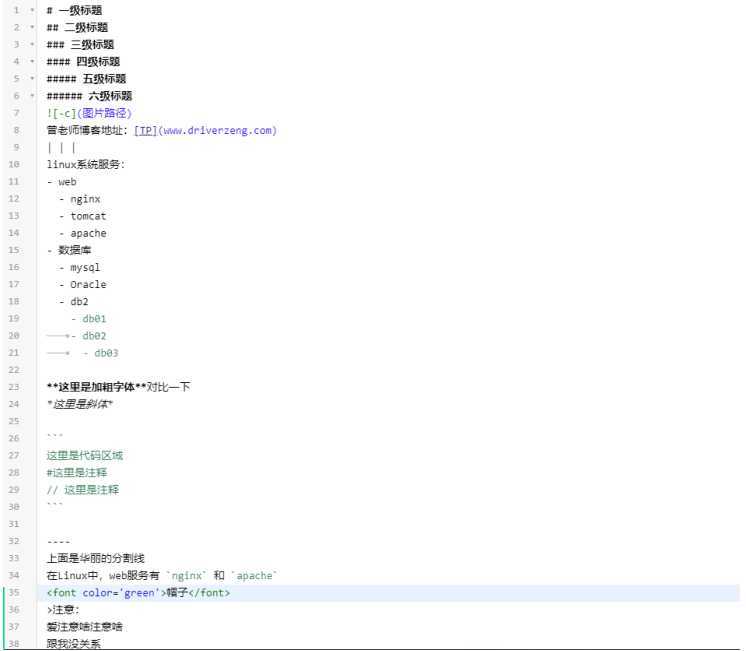This screenshot has height=651, width=746.
Task: Collapse the fold arrow at line 5
Action: (x=32, y=79)
